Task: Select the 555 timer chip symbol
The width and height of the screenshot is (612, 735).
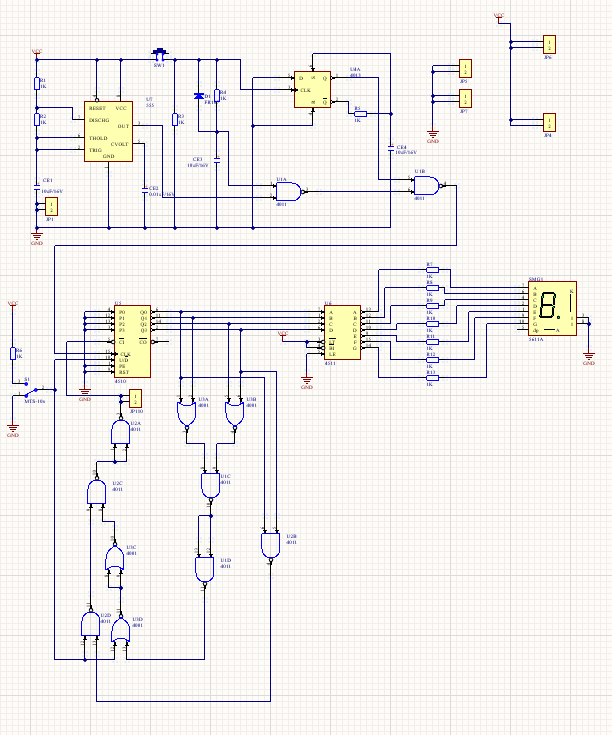Action: click(x=108, y=132)
